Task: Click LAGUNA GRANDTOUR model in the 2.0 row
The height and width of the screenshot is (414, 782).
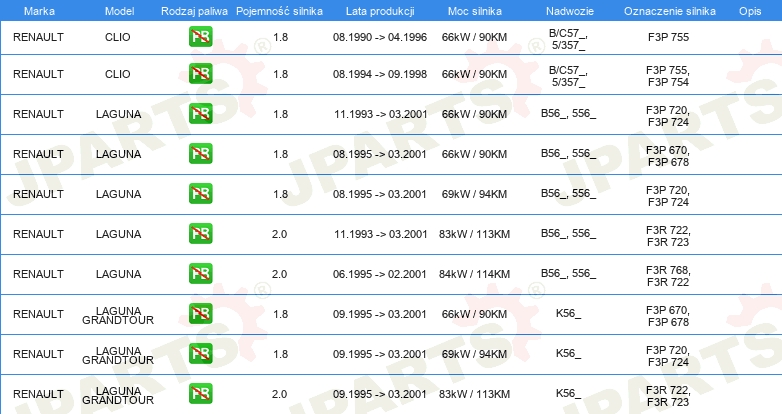Action: click(x=118, y=395)
